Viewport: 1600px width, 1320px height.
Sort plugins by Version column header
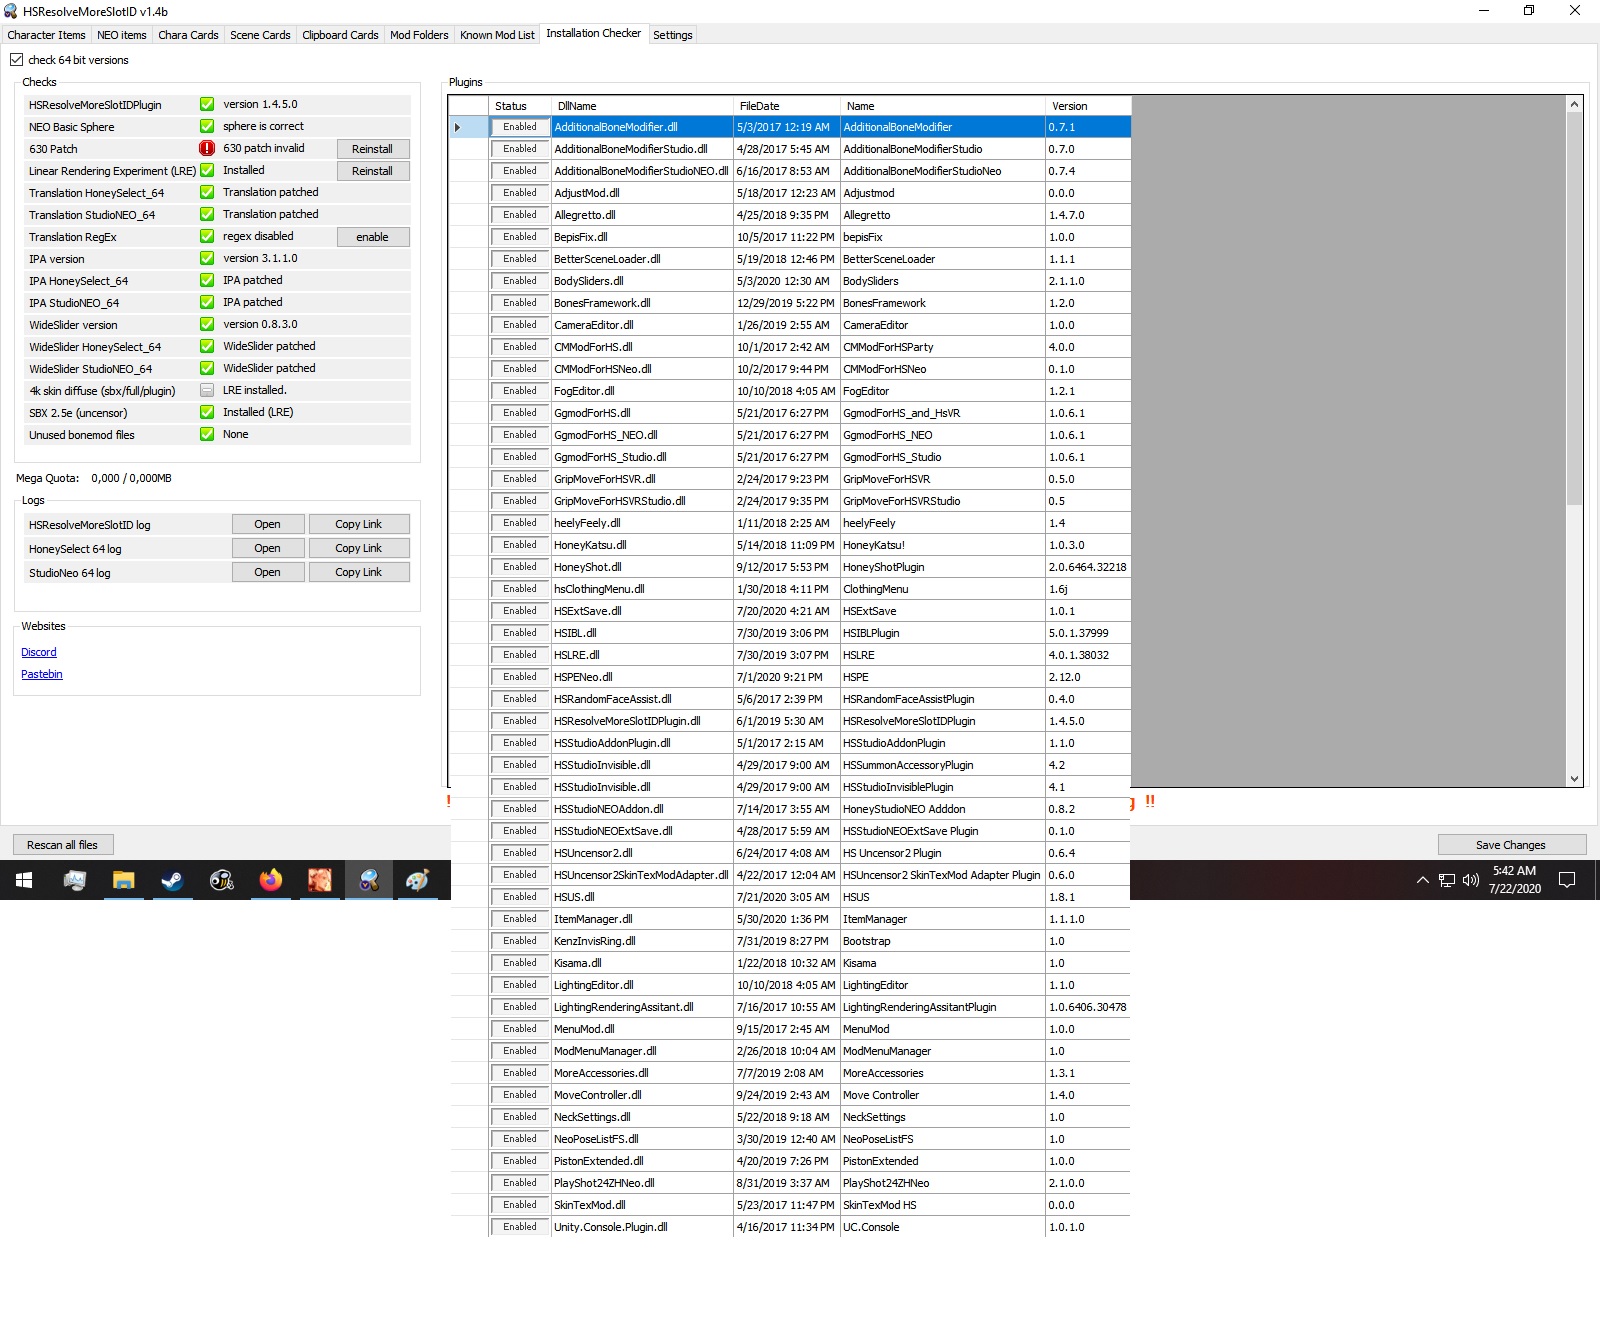pyautogui.click(x=1088, y=106)
